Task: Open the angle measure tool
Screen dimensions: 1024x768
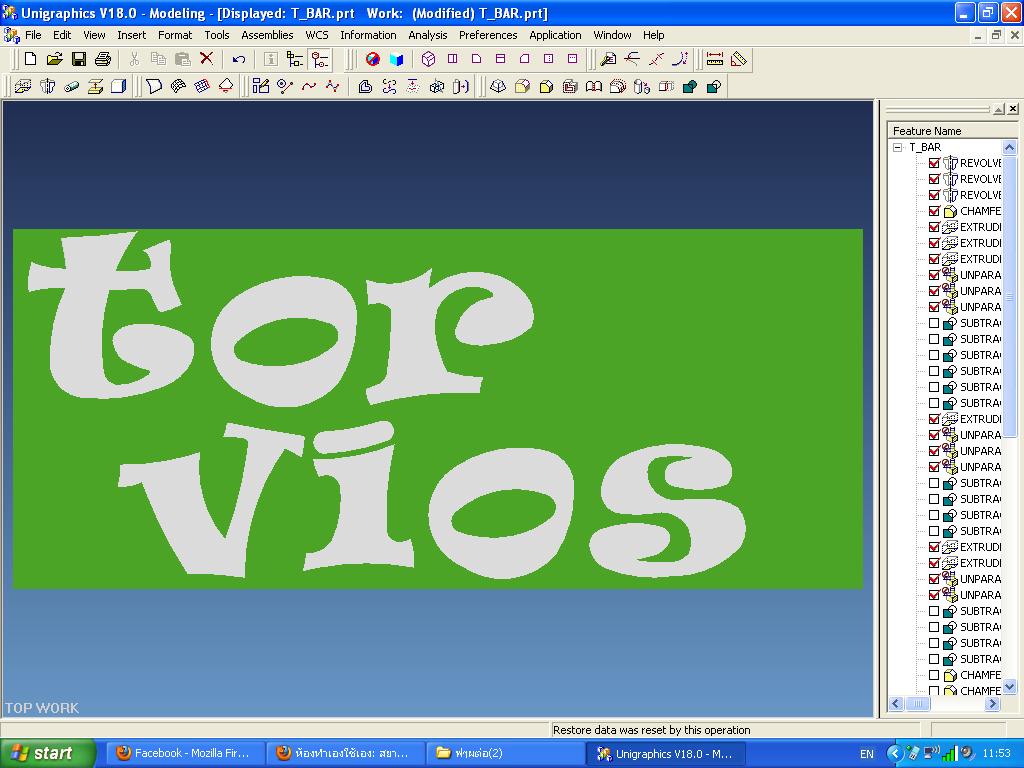Action: 739,59
